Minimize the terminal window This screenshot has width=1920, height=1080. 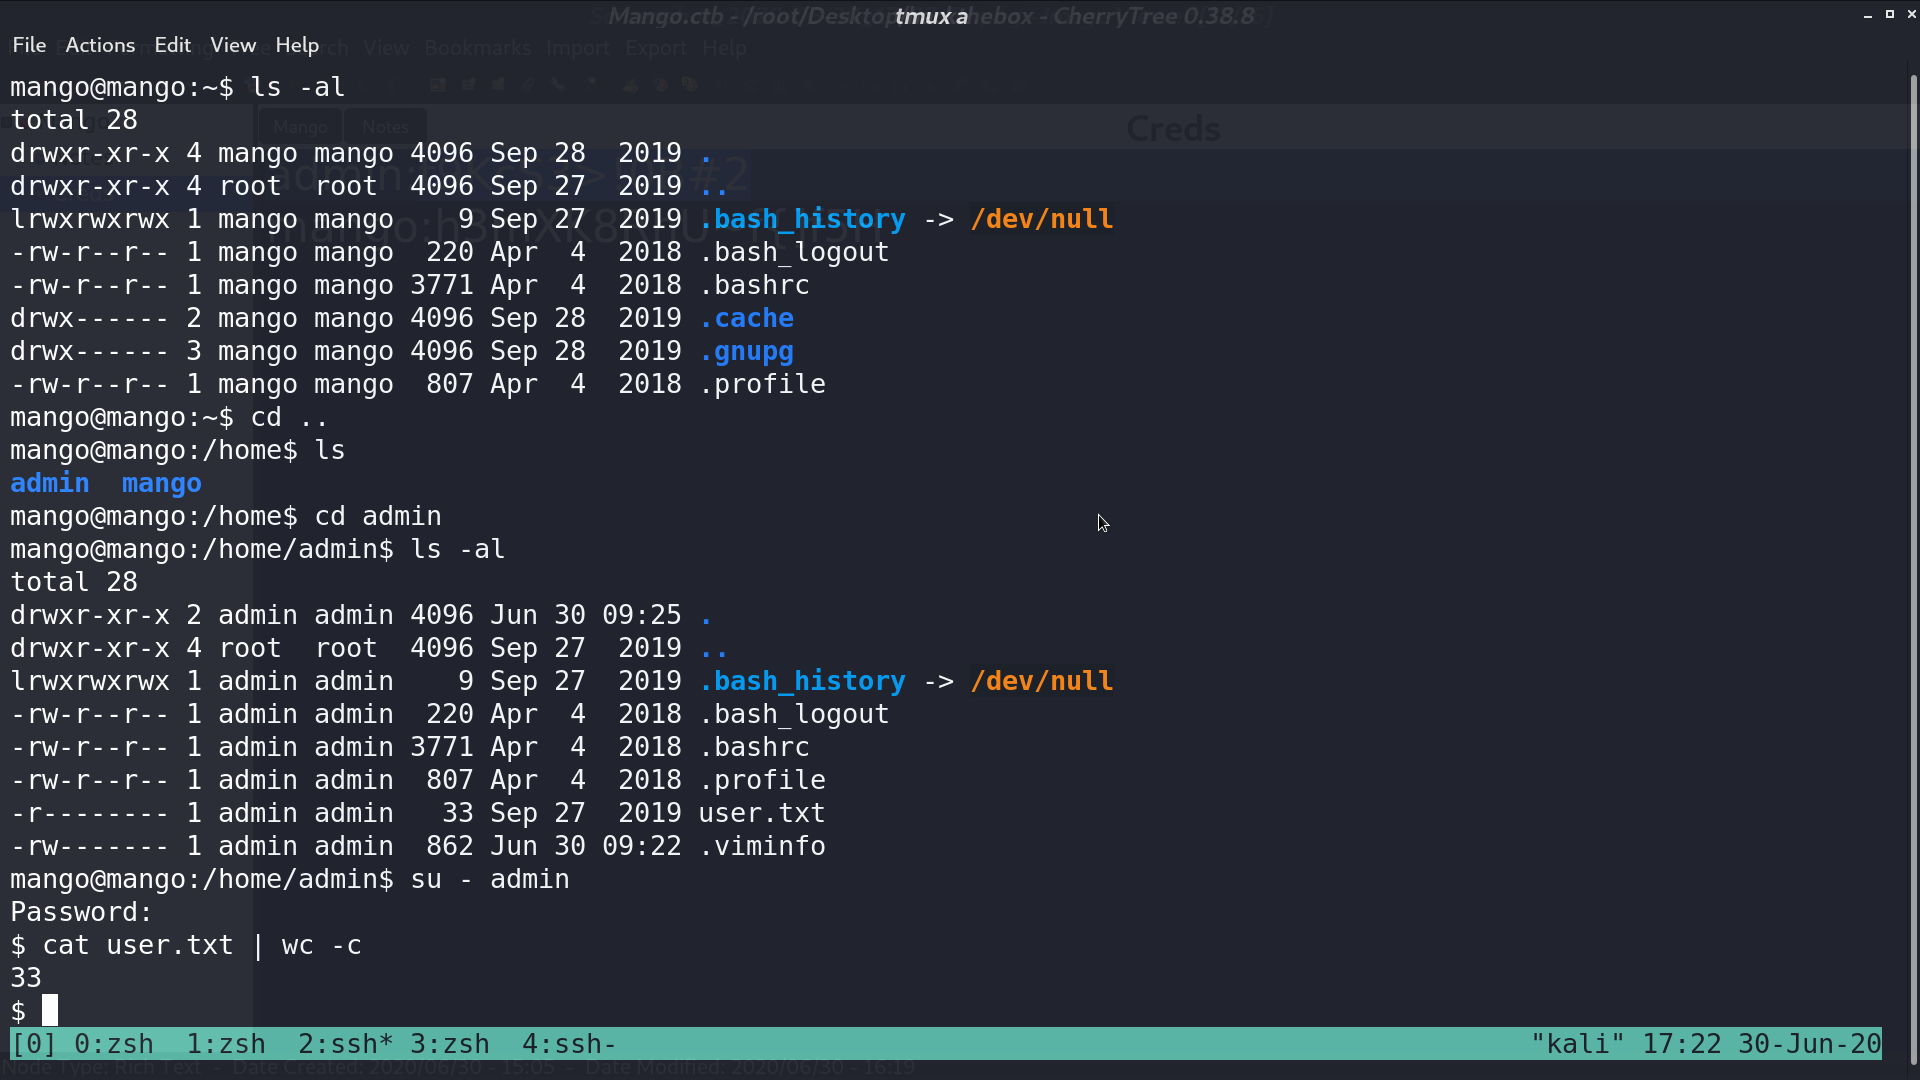click(1868, 15)
